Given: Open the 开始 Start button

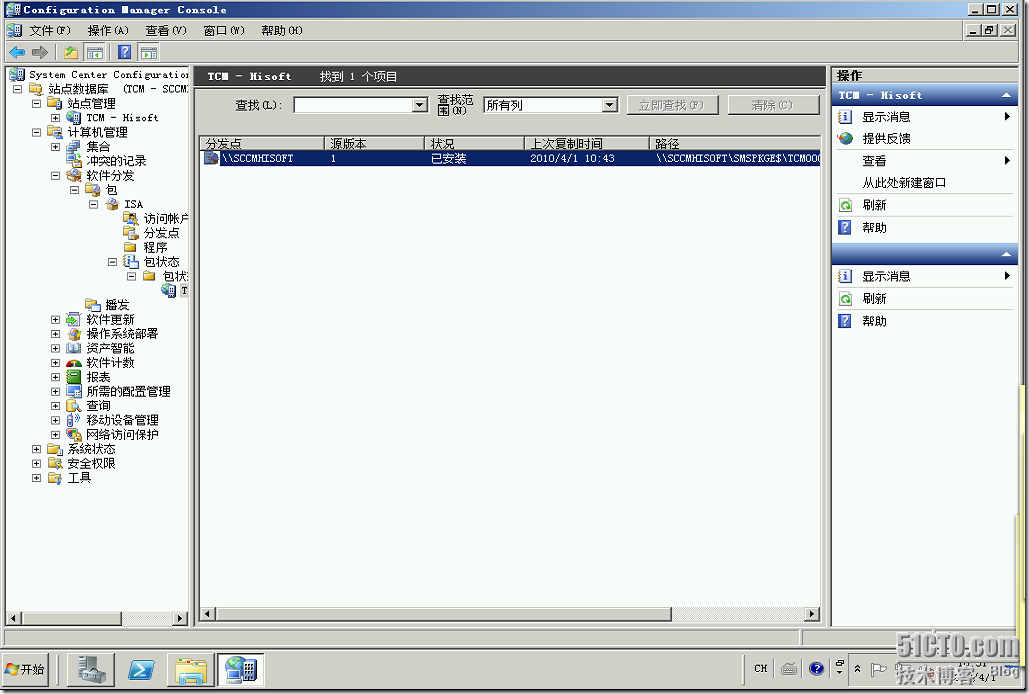Looking at the screenshot, I should pyautogui.click(x=25, y=669).
